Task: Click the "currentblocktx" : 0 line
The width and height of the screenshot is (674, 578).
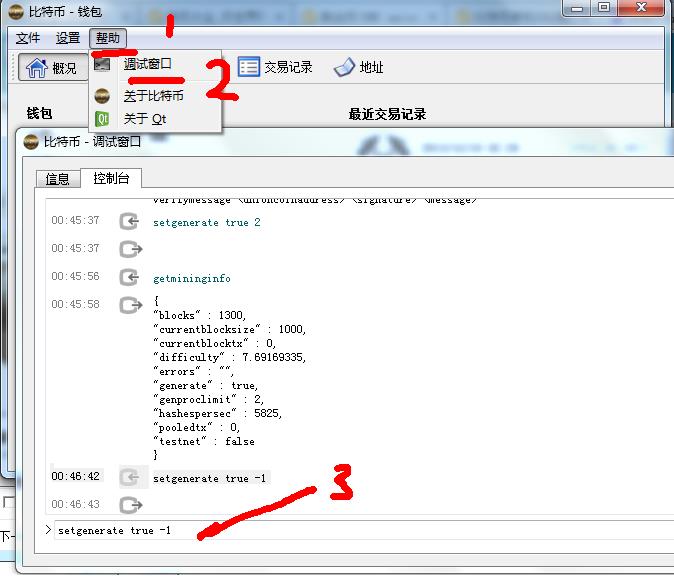Action: (x=214, y=343)
